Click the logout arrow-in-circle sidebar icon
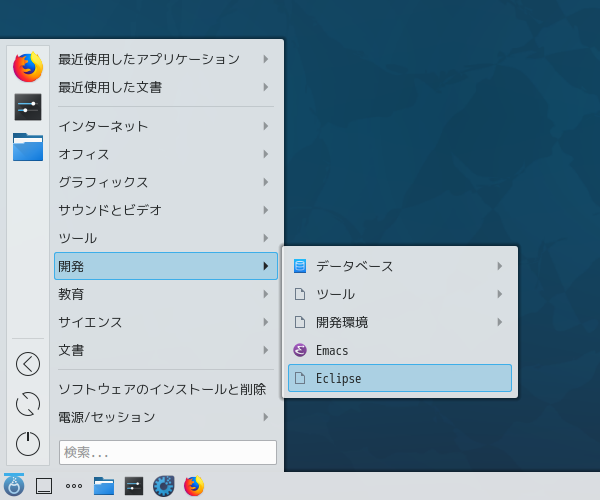Image resolution: width=600 pixels, height=500 pixels. tap(28, 364)
